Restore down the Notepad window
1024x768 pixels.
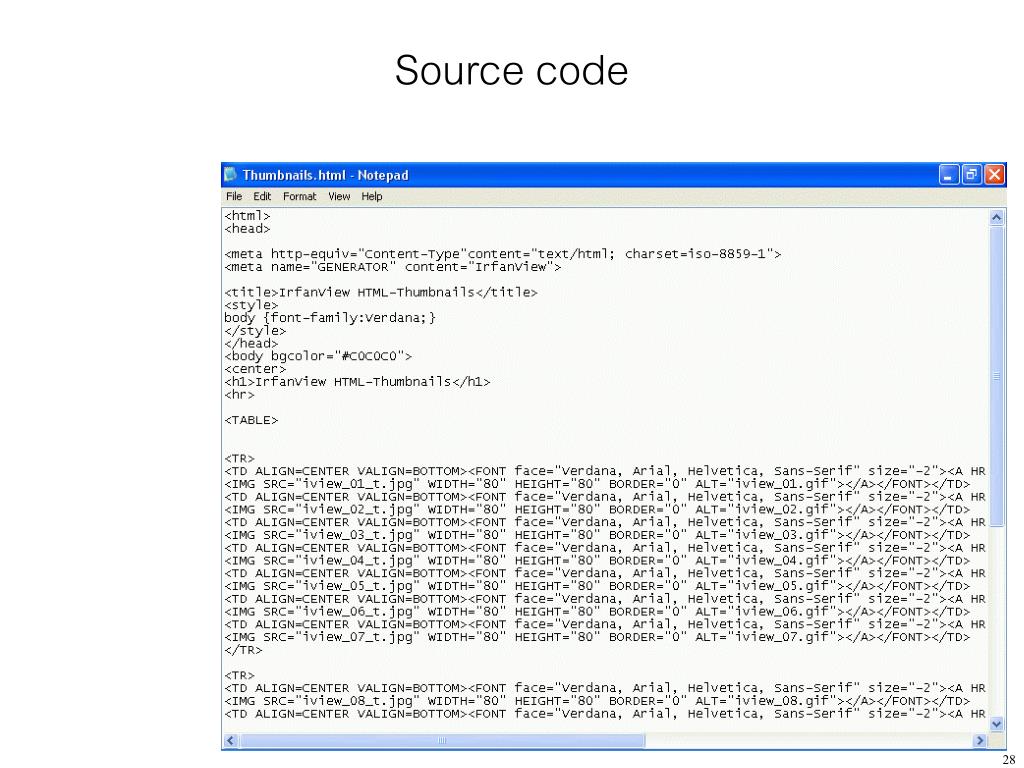[972, 175]
